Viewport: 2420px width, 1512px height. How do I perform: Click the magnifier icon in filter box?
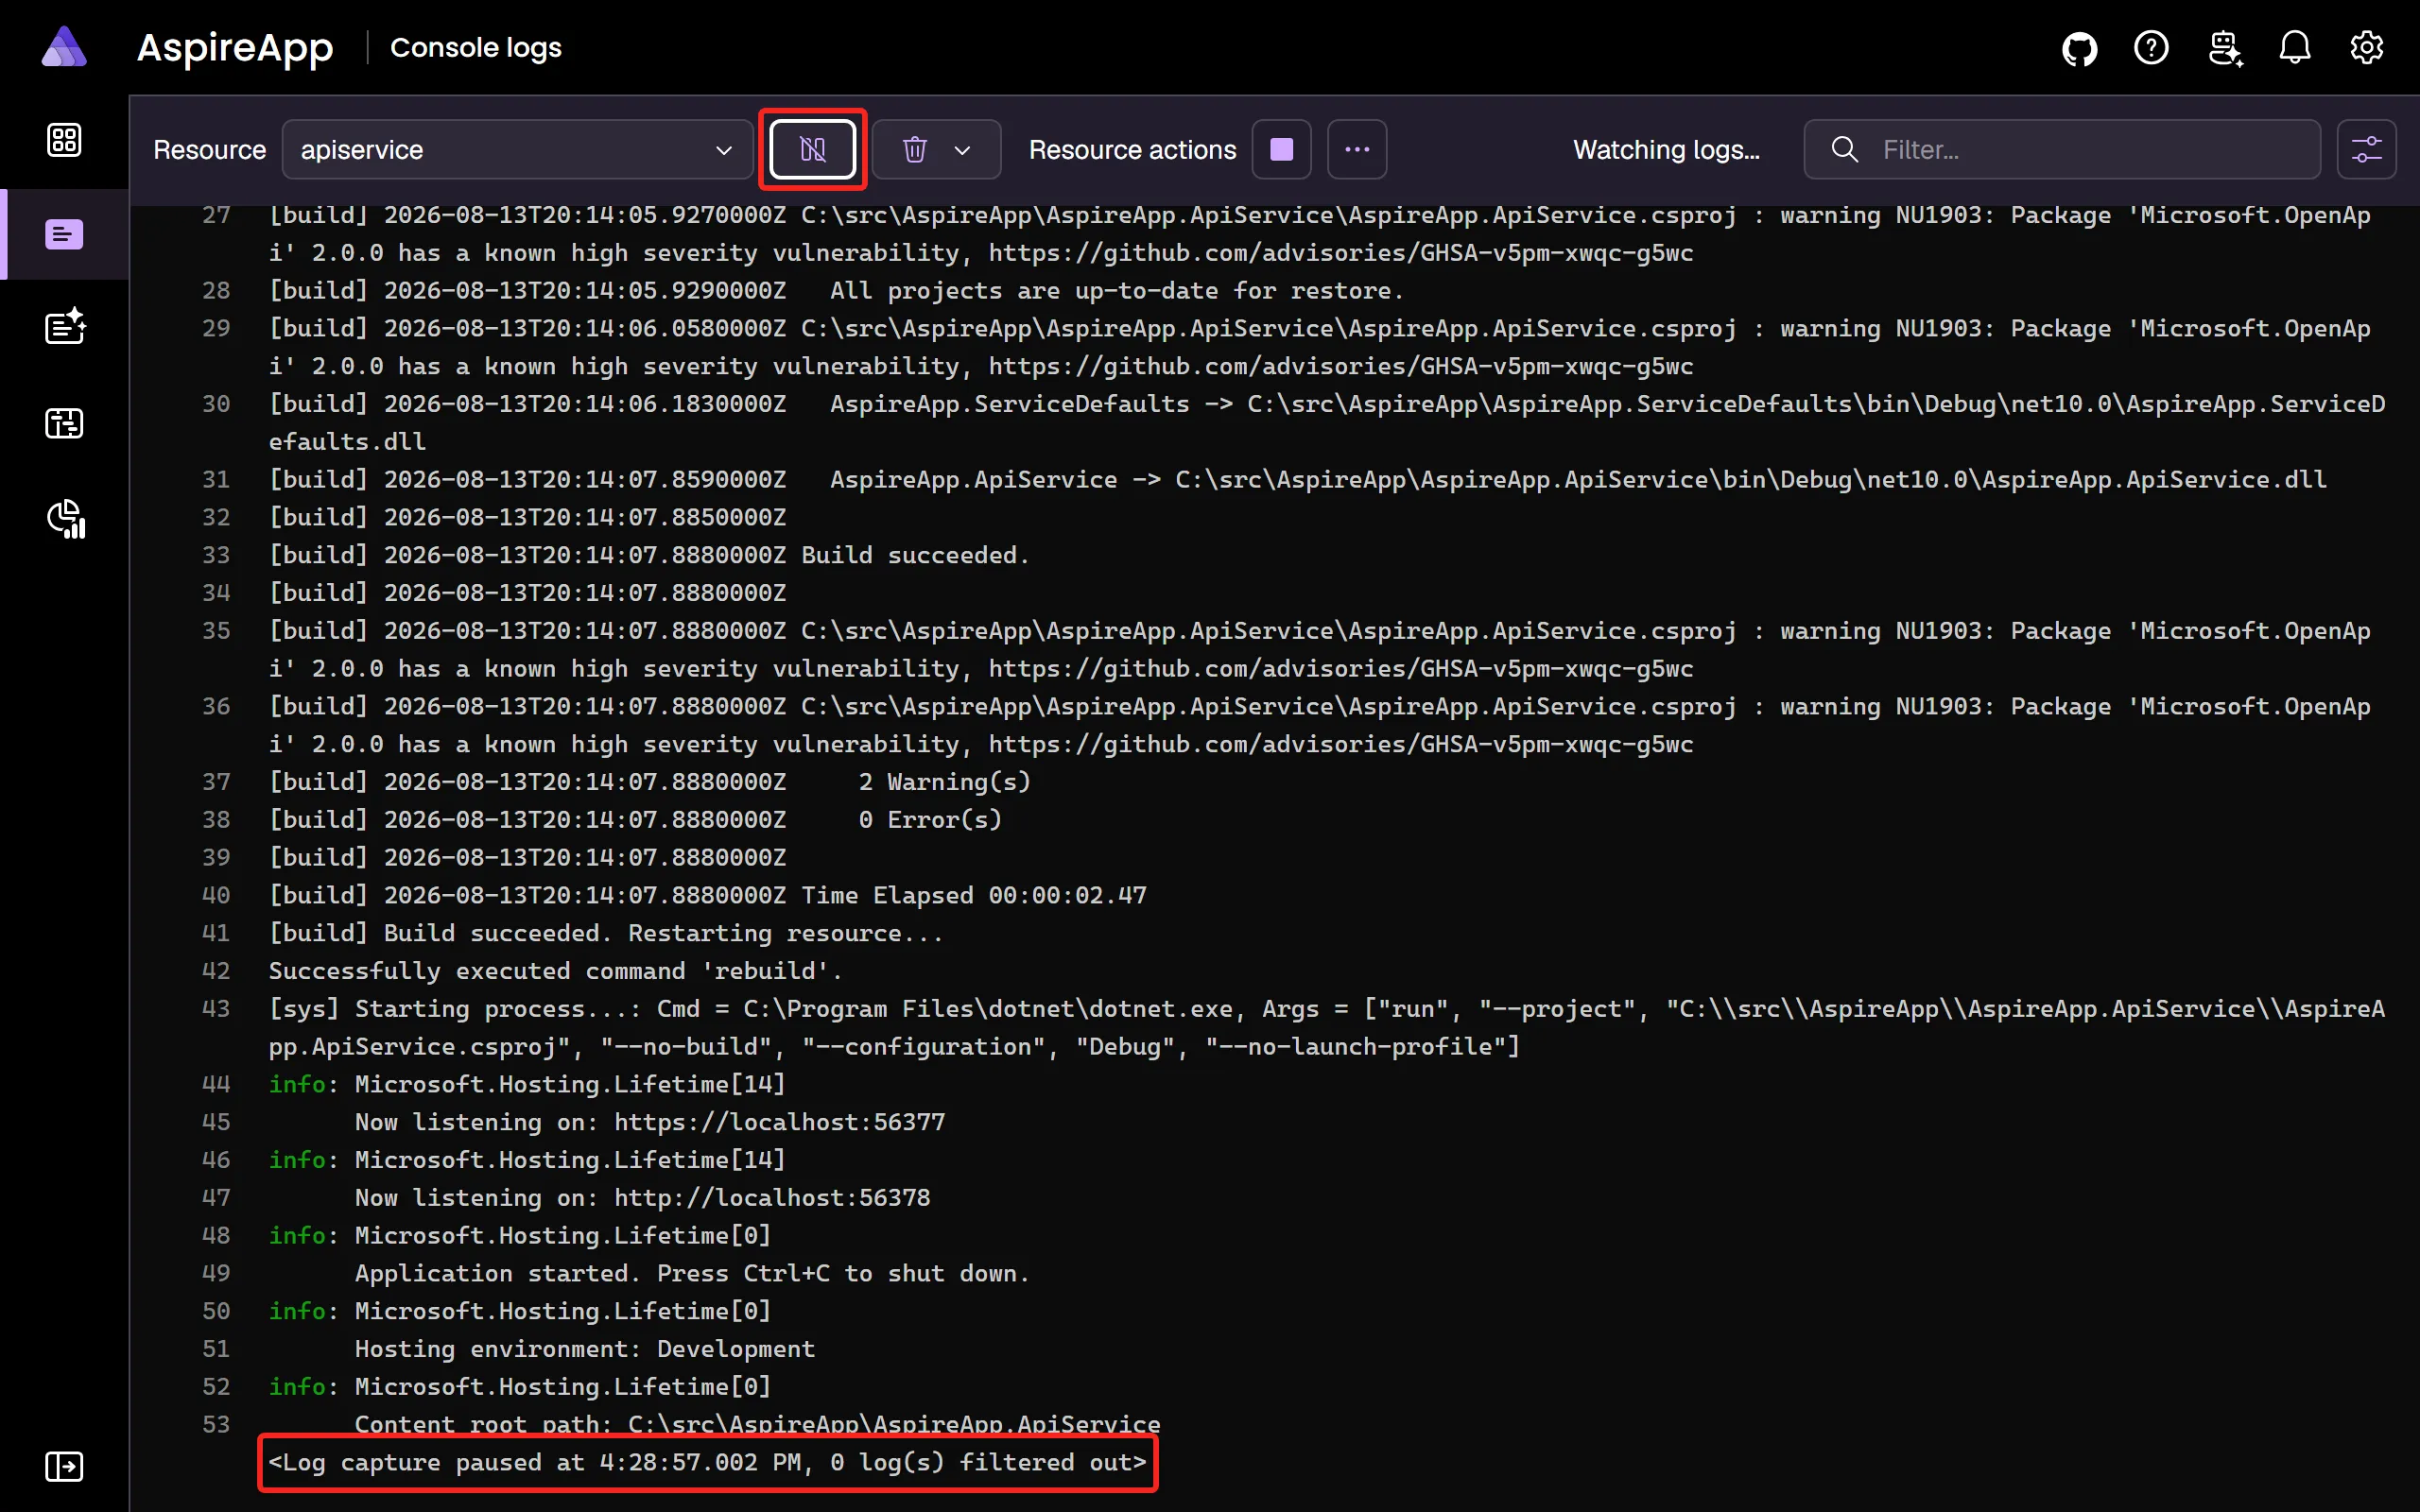[x=1844, y=150]
